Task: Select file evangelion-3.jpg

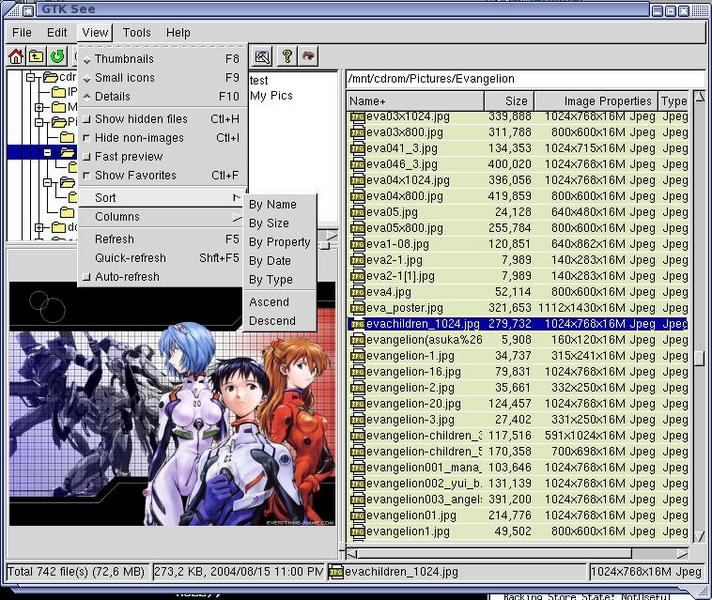Action: point(518,420)
